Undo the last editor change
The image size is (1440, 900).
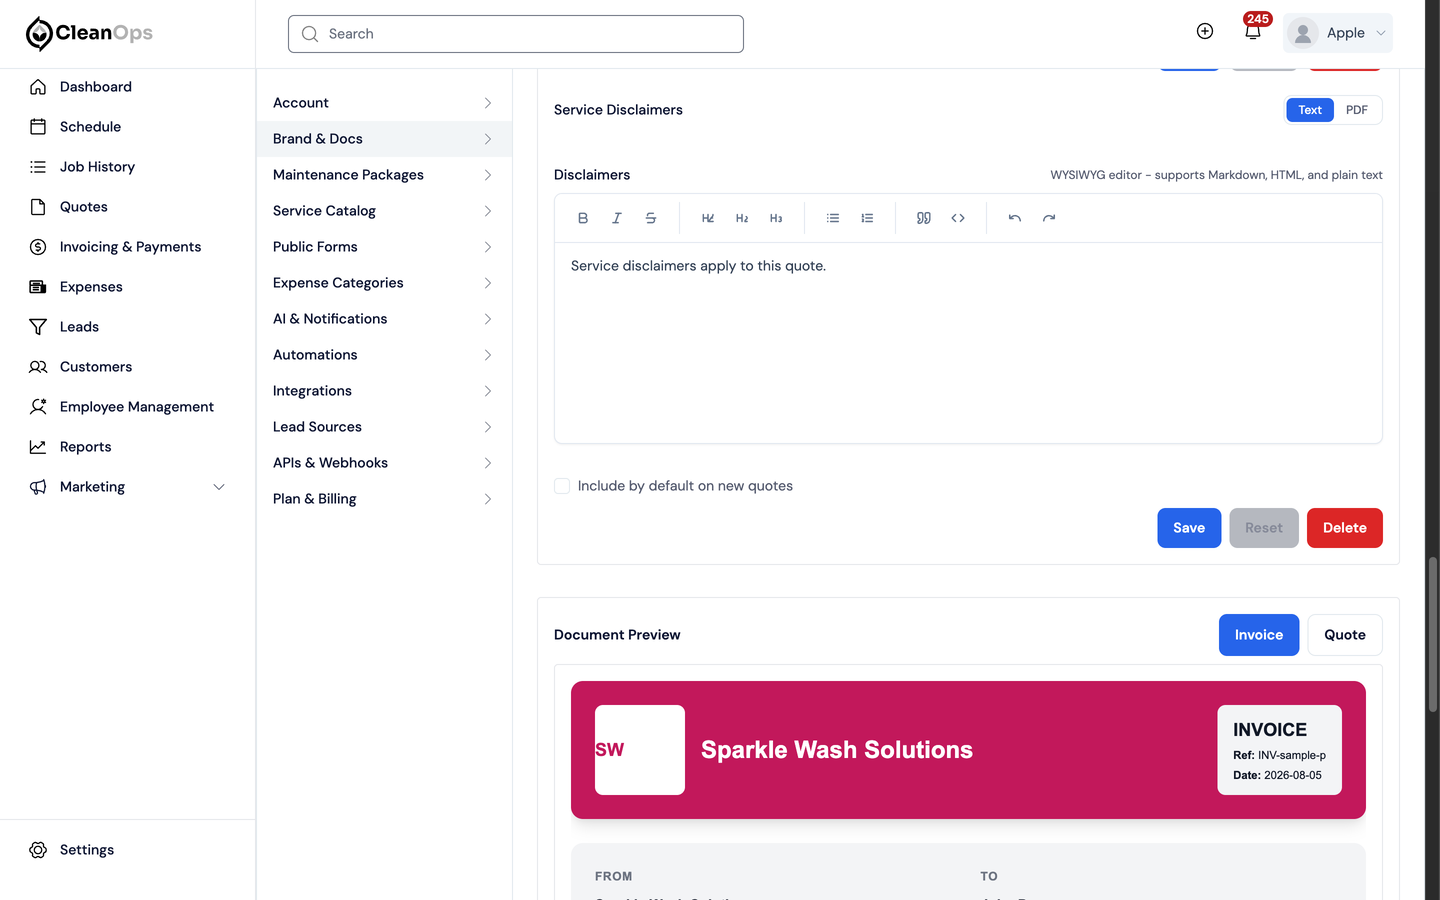coord(1015,218)
